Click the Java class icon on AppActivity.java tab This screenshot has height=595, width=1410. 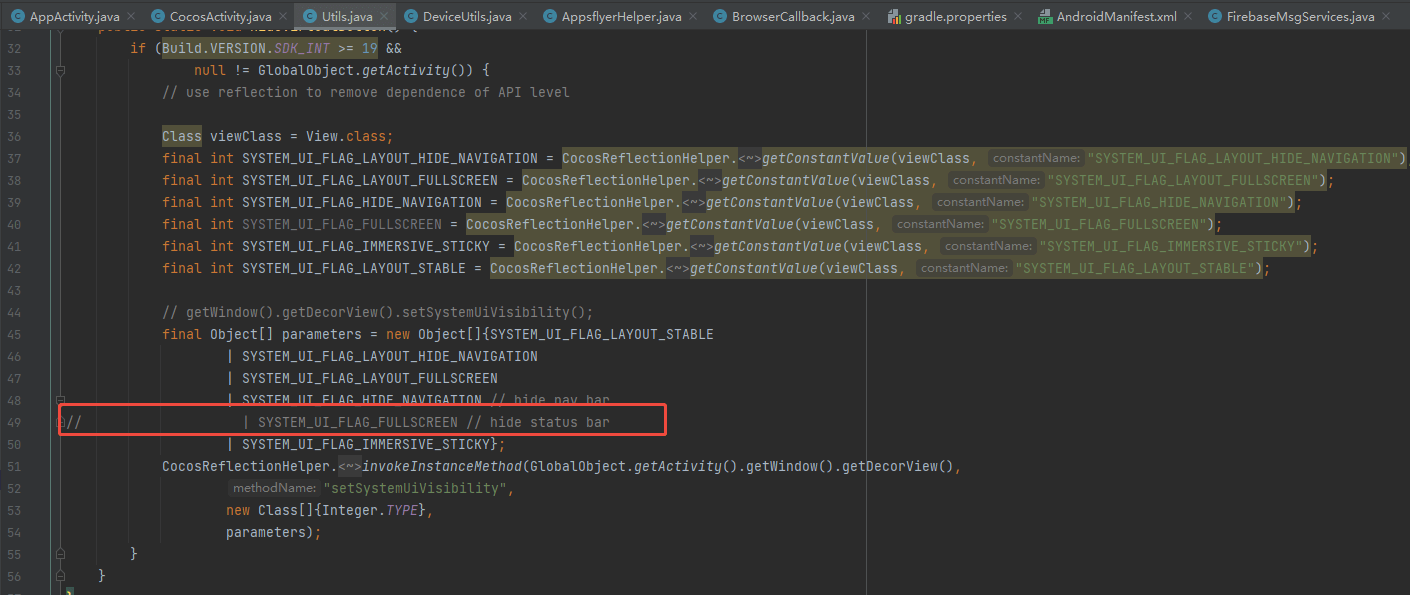18,17
